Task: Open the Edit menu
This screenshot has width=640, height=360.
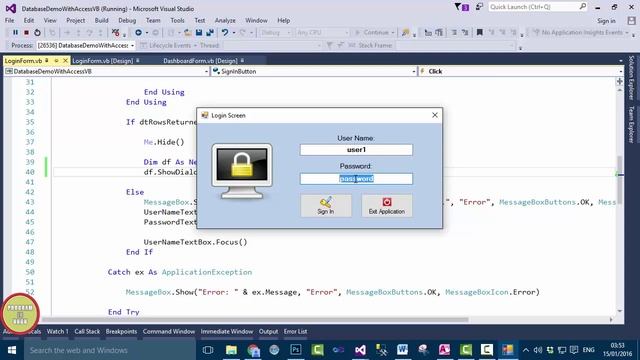Action: coord(29,20)
